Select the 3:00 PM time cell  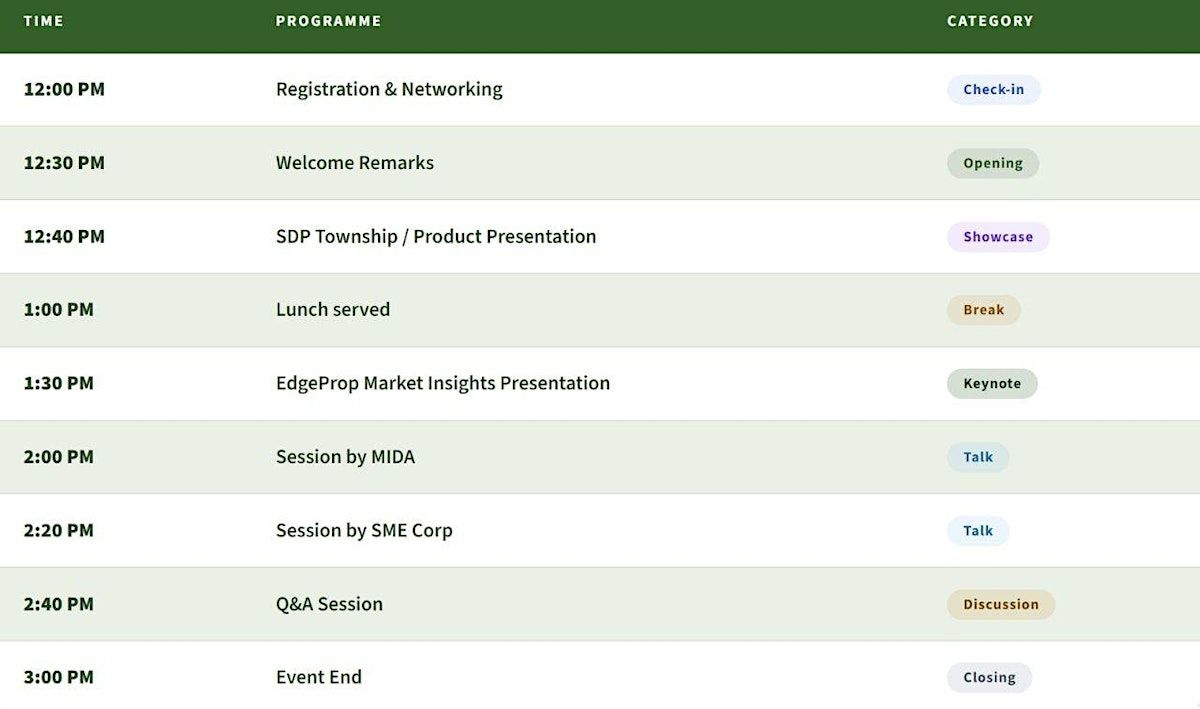[59, 677]
